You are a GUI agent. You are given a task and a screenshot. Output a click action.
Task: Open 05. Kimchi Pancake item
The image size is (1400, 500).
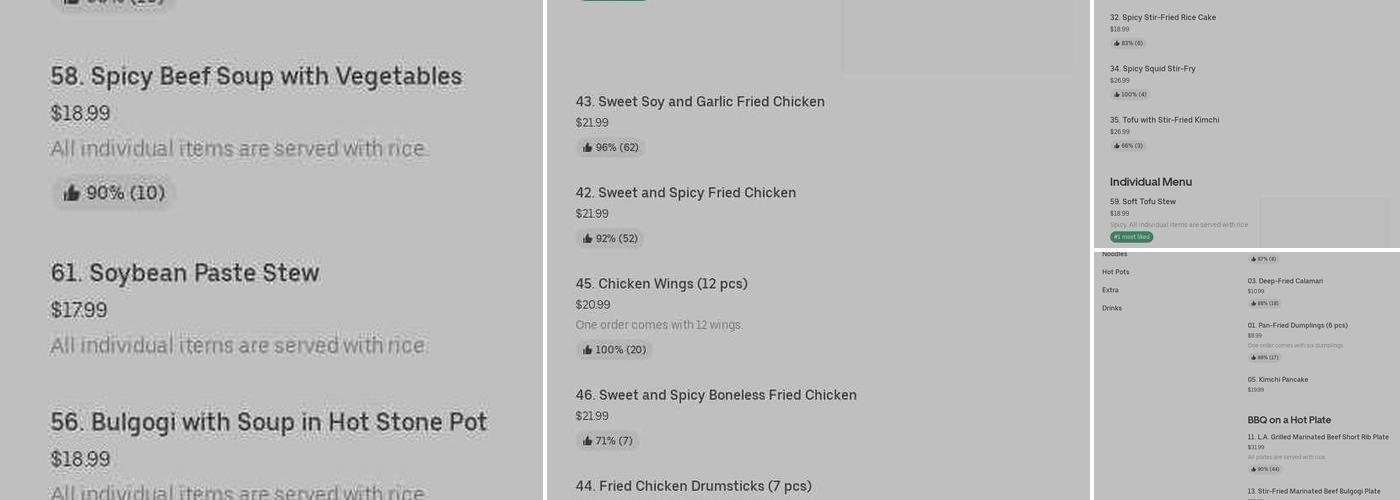point(1277,380)
